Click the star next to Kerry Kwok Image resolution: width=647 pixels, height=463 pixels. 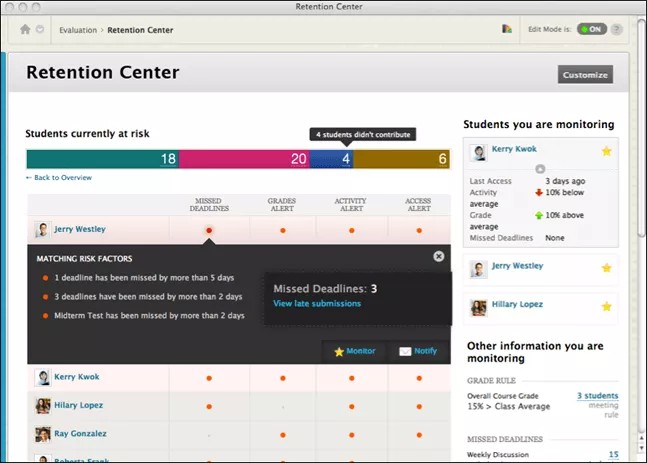click(x=606, y=150)
